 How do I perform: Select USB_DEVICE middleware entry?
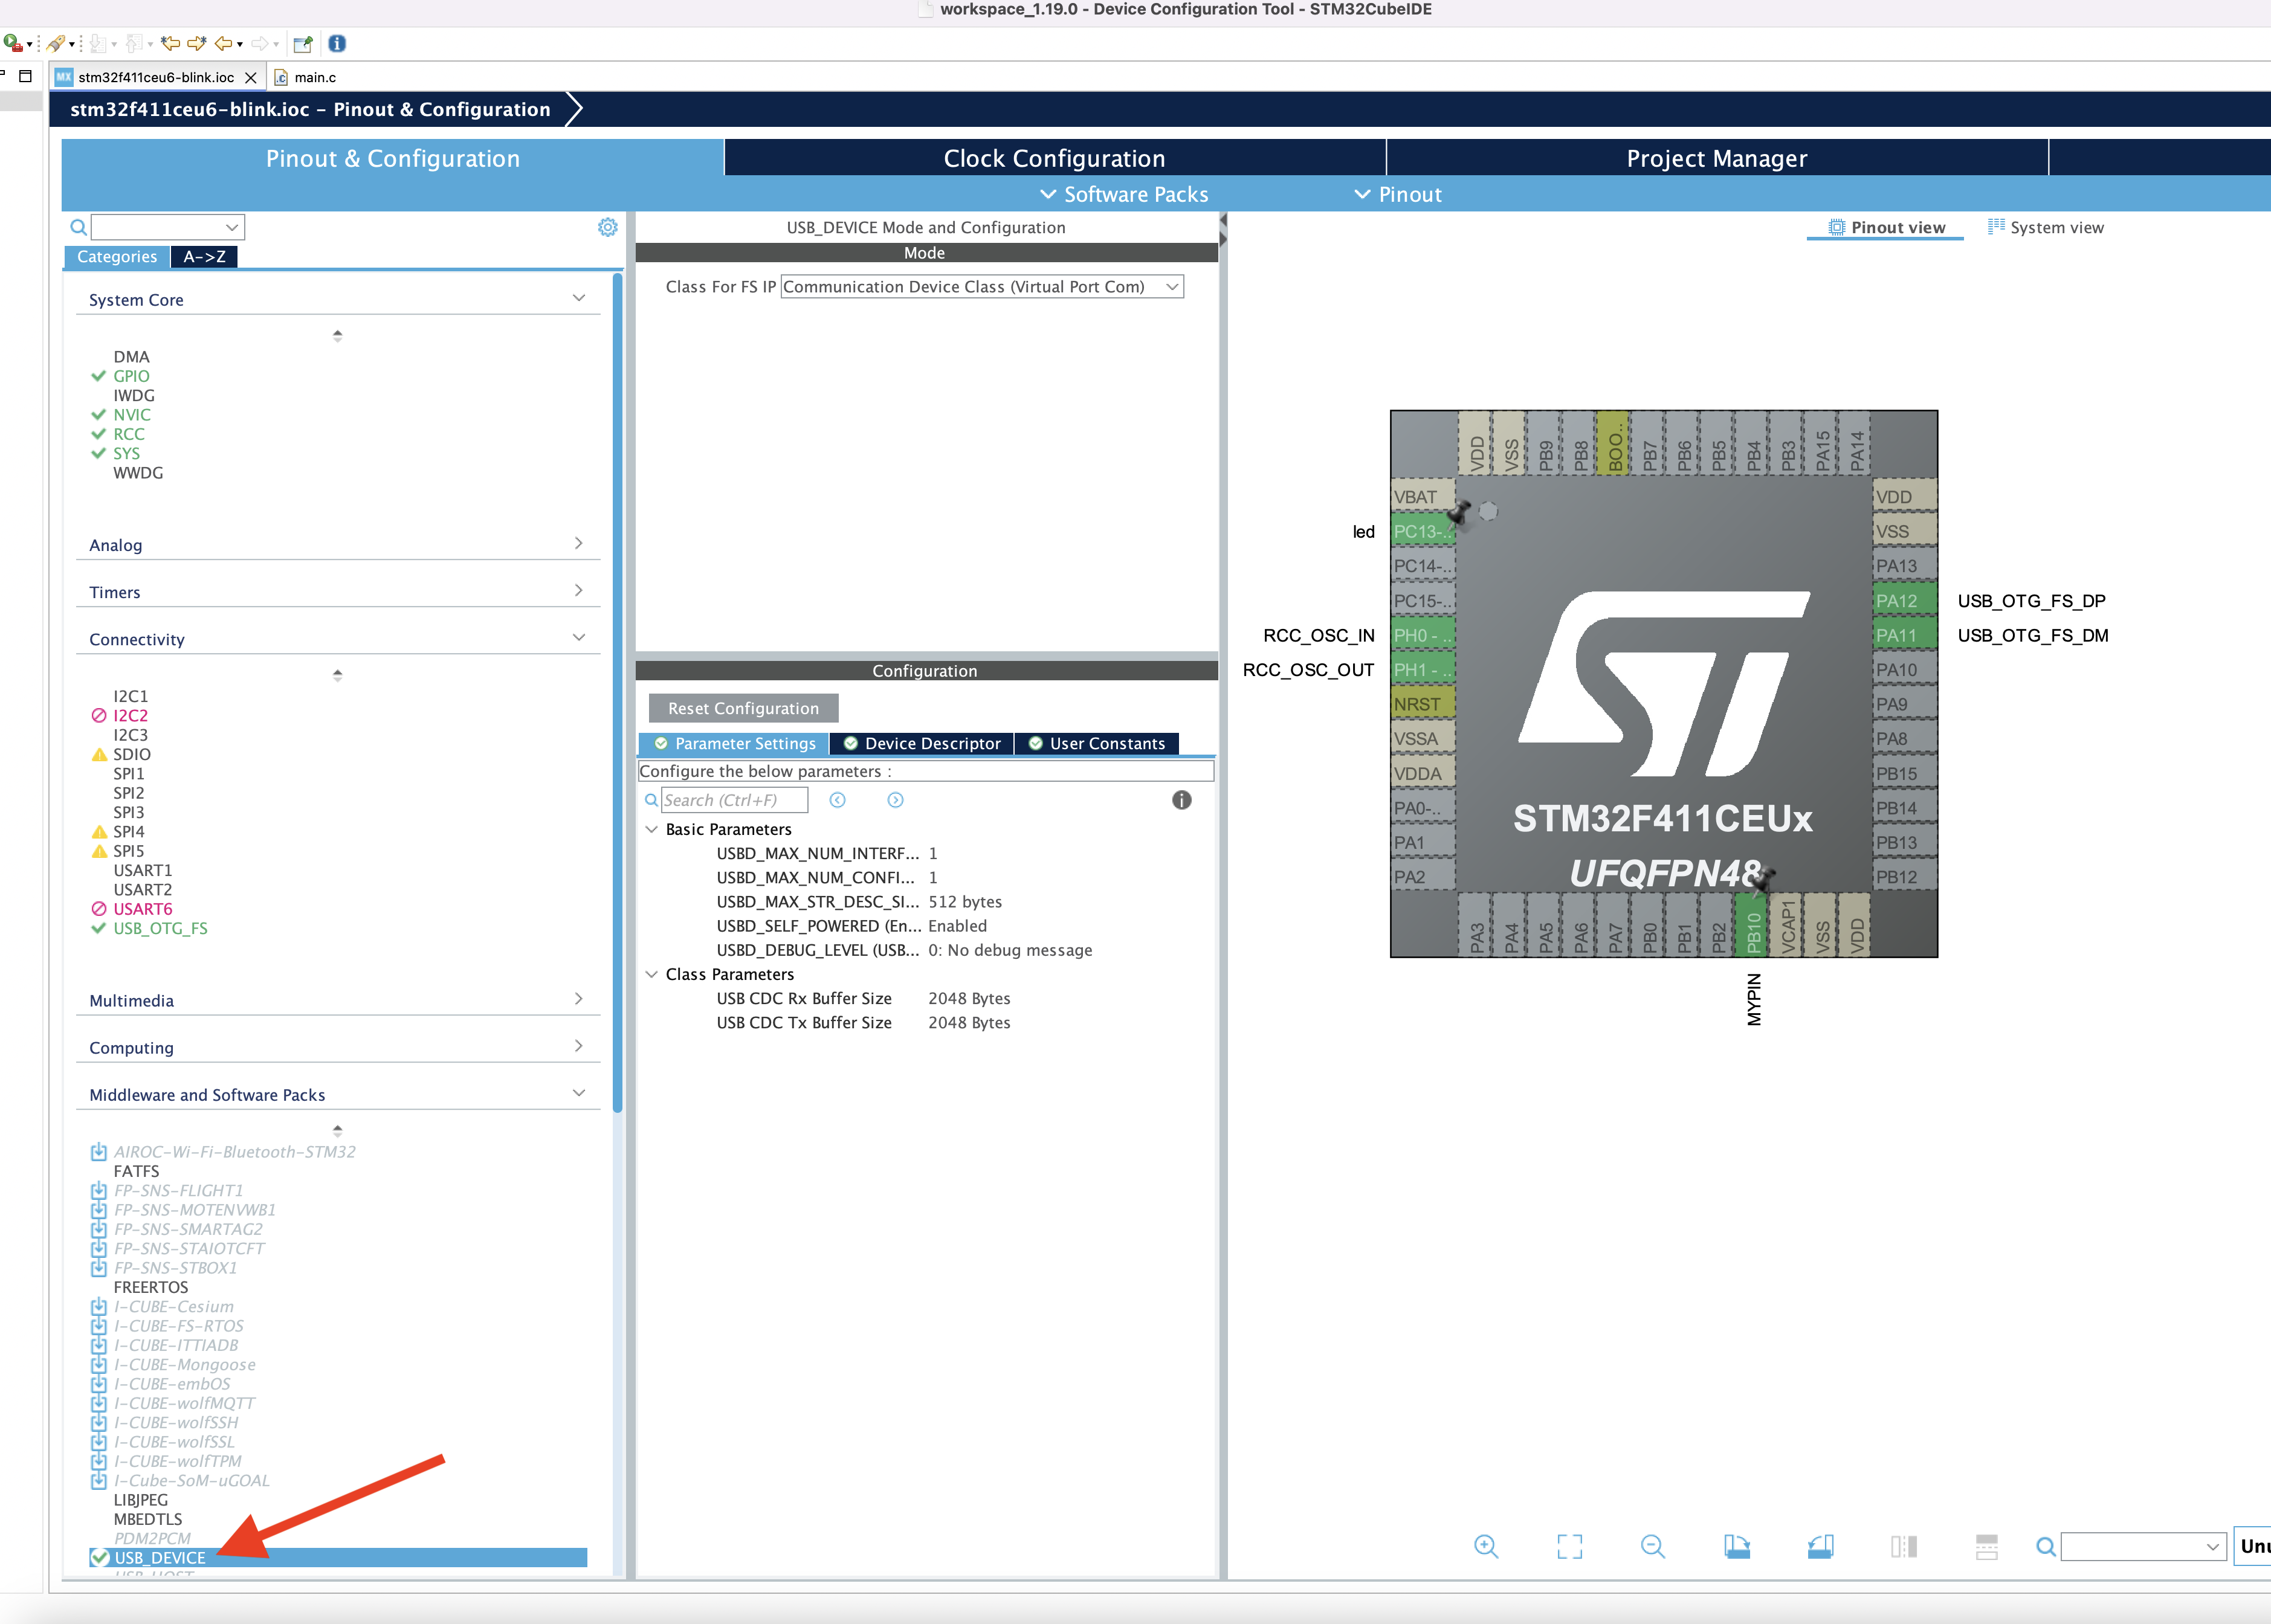[338, 1557]
